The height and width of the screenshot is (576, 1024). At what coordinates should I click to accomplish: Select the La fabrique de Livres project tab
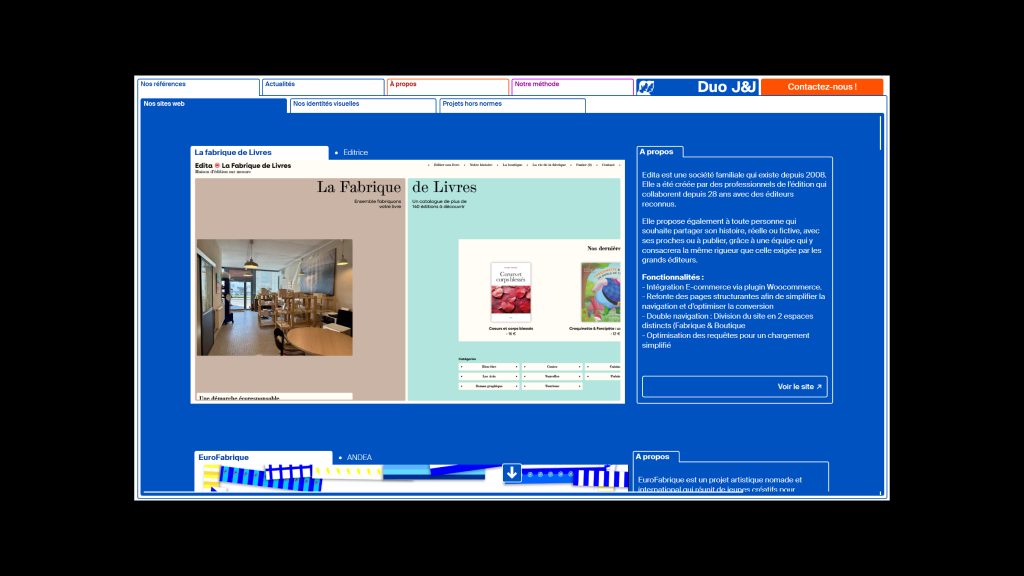click(259, 153)
